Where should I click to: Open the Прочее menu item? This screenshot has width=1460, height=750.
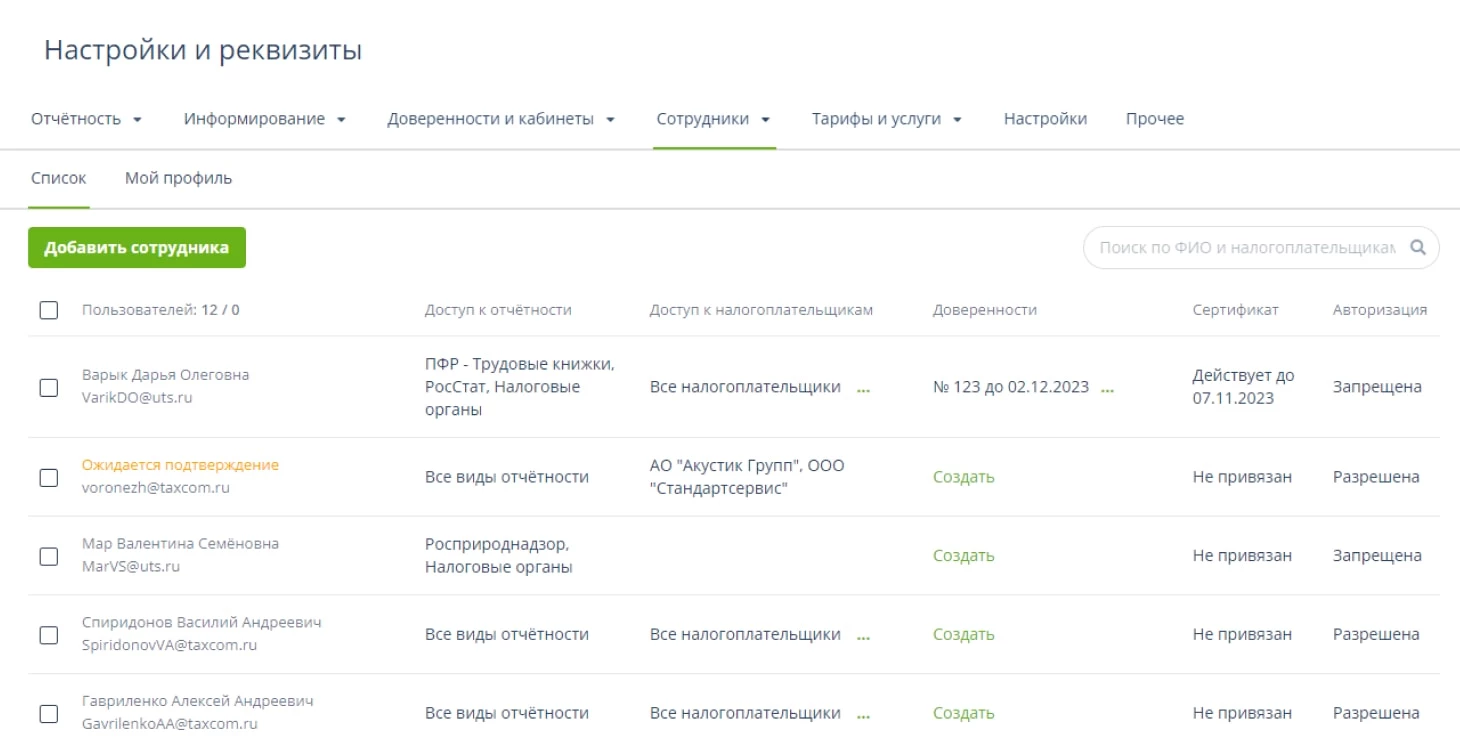tap(1154, 119)
